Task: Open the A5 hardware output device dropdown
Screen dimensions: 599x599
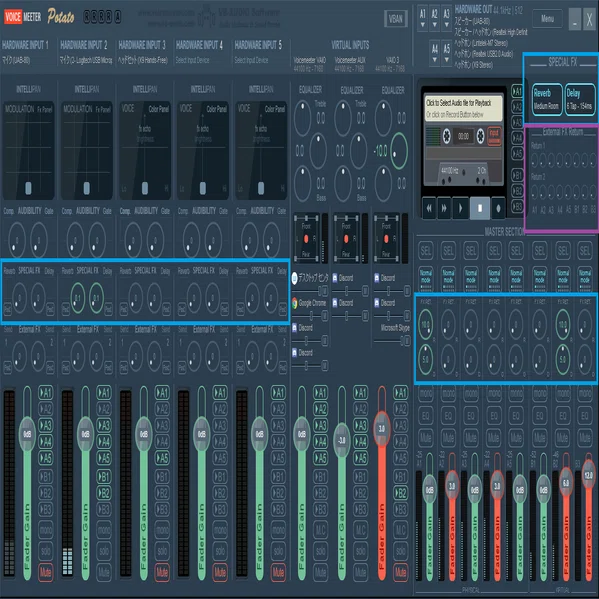Action: click(x=446, y=53)
